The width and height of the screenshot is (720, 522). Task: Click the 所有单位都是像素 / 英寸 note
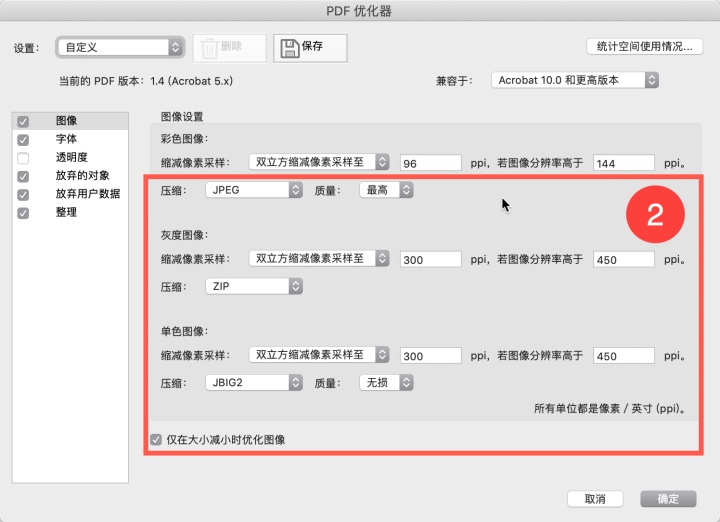tap(610, 409)
